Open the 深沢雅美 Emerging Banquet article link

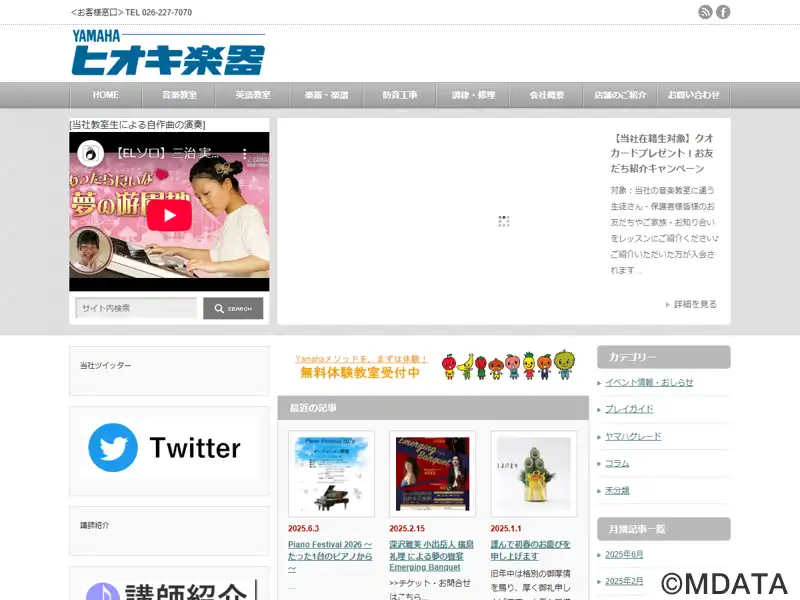[432, 556]
